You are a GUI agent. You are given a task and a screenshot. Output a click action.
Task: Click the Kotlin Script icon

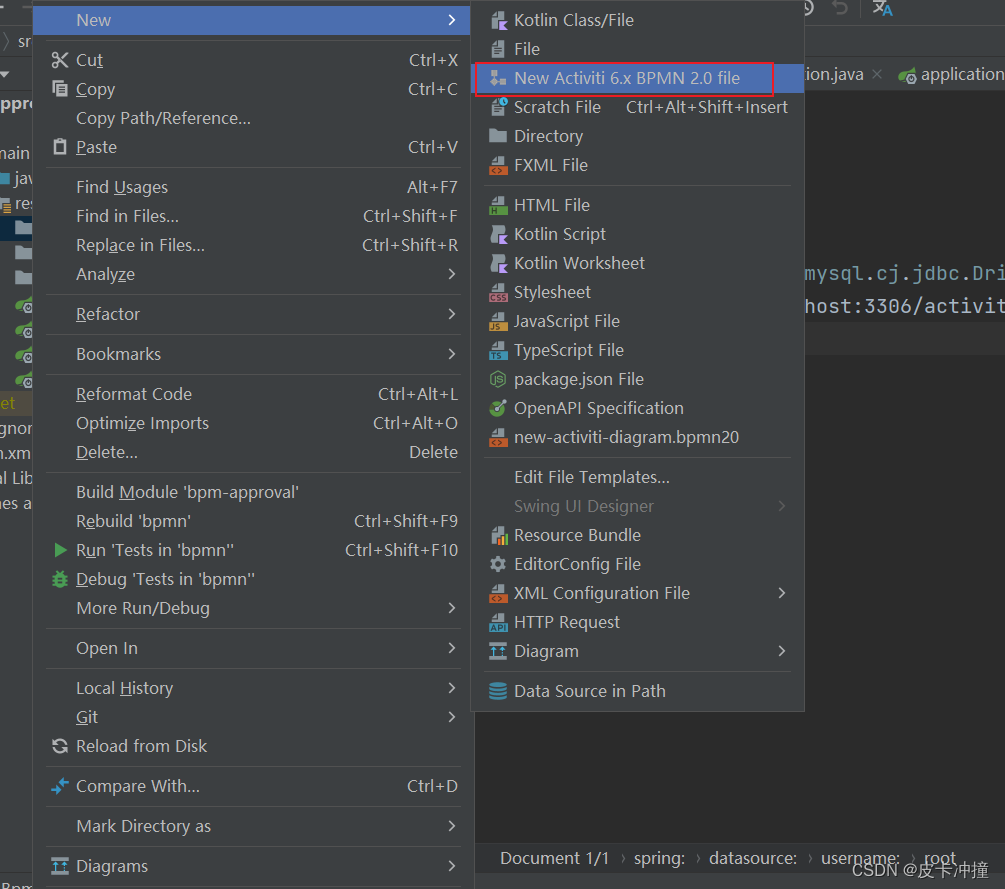point(498,235)
